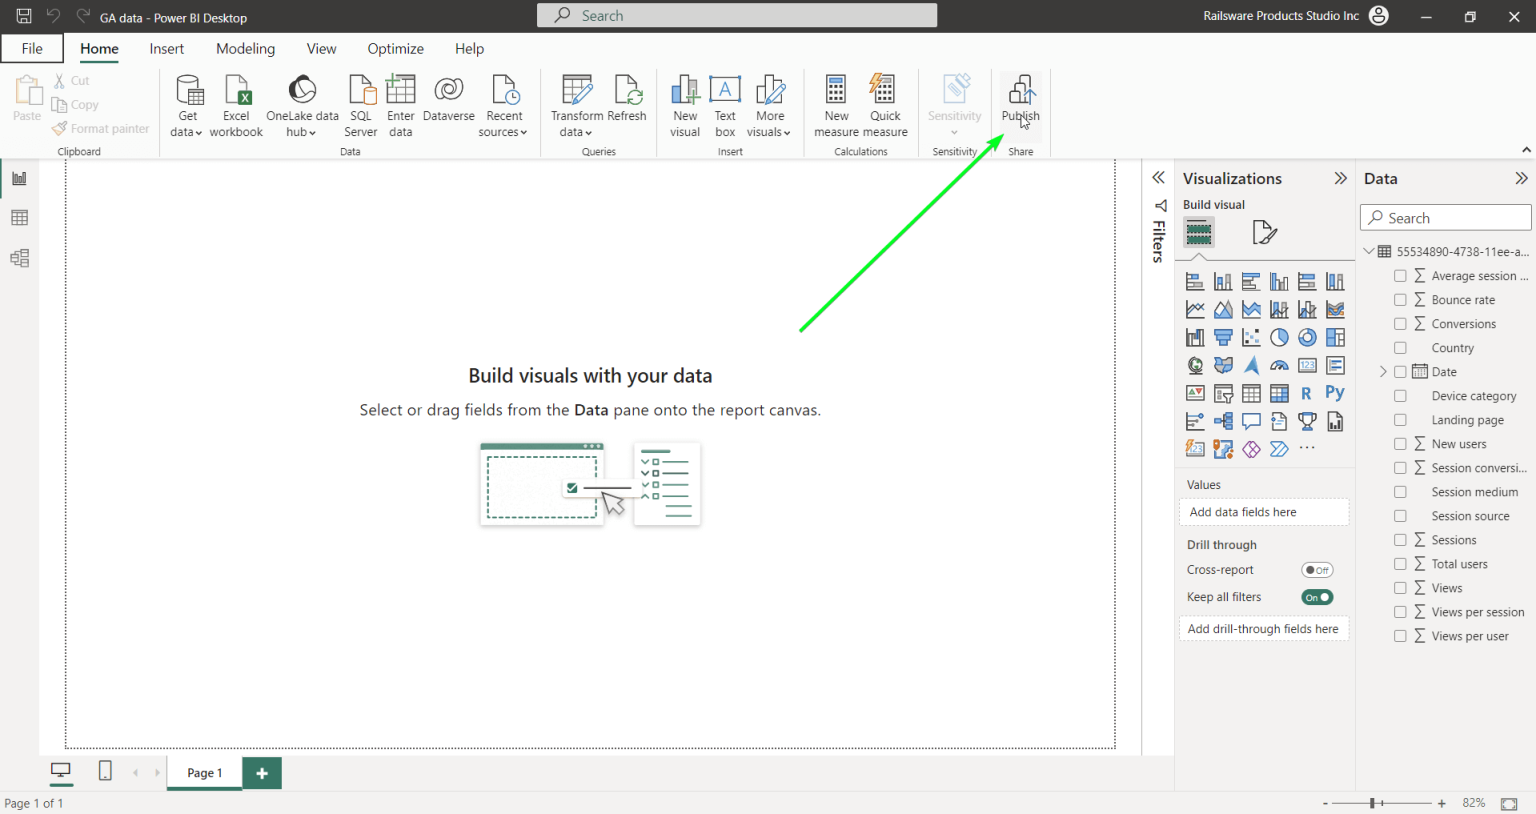
Task: Switch to the Modeling tab
Action: [x=245, y=48]
